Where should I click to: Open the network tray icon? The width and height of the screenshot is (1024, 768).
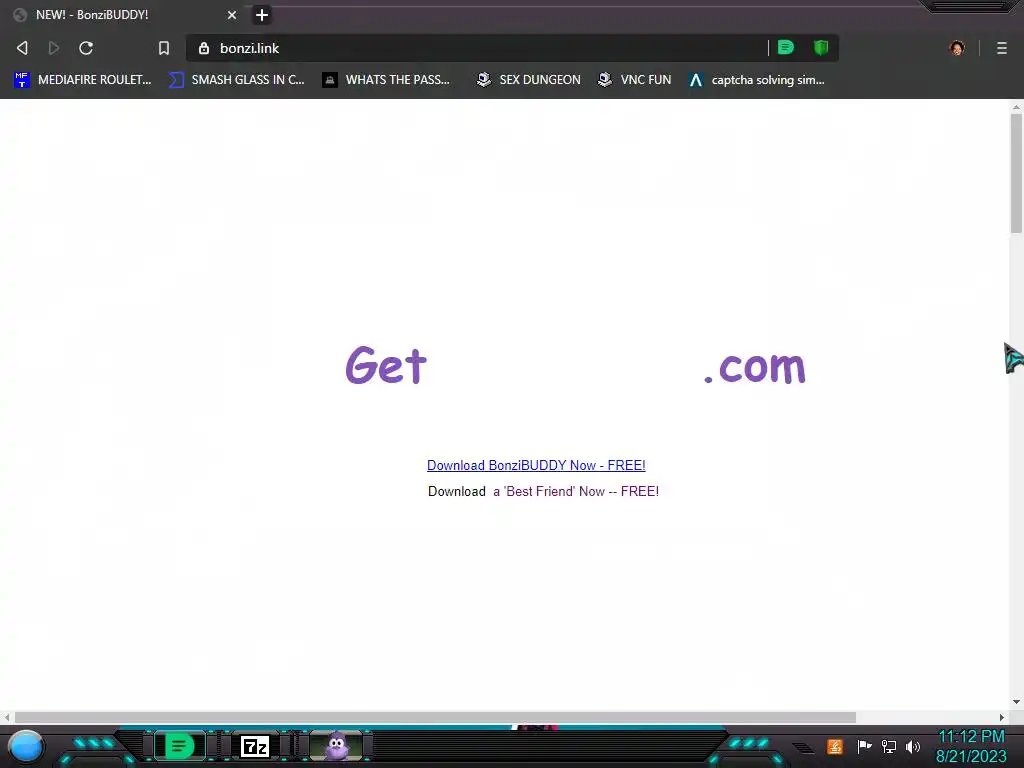[x=889, y=746]
